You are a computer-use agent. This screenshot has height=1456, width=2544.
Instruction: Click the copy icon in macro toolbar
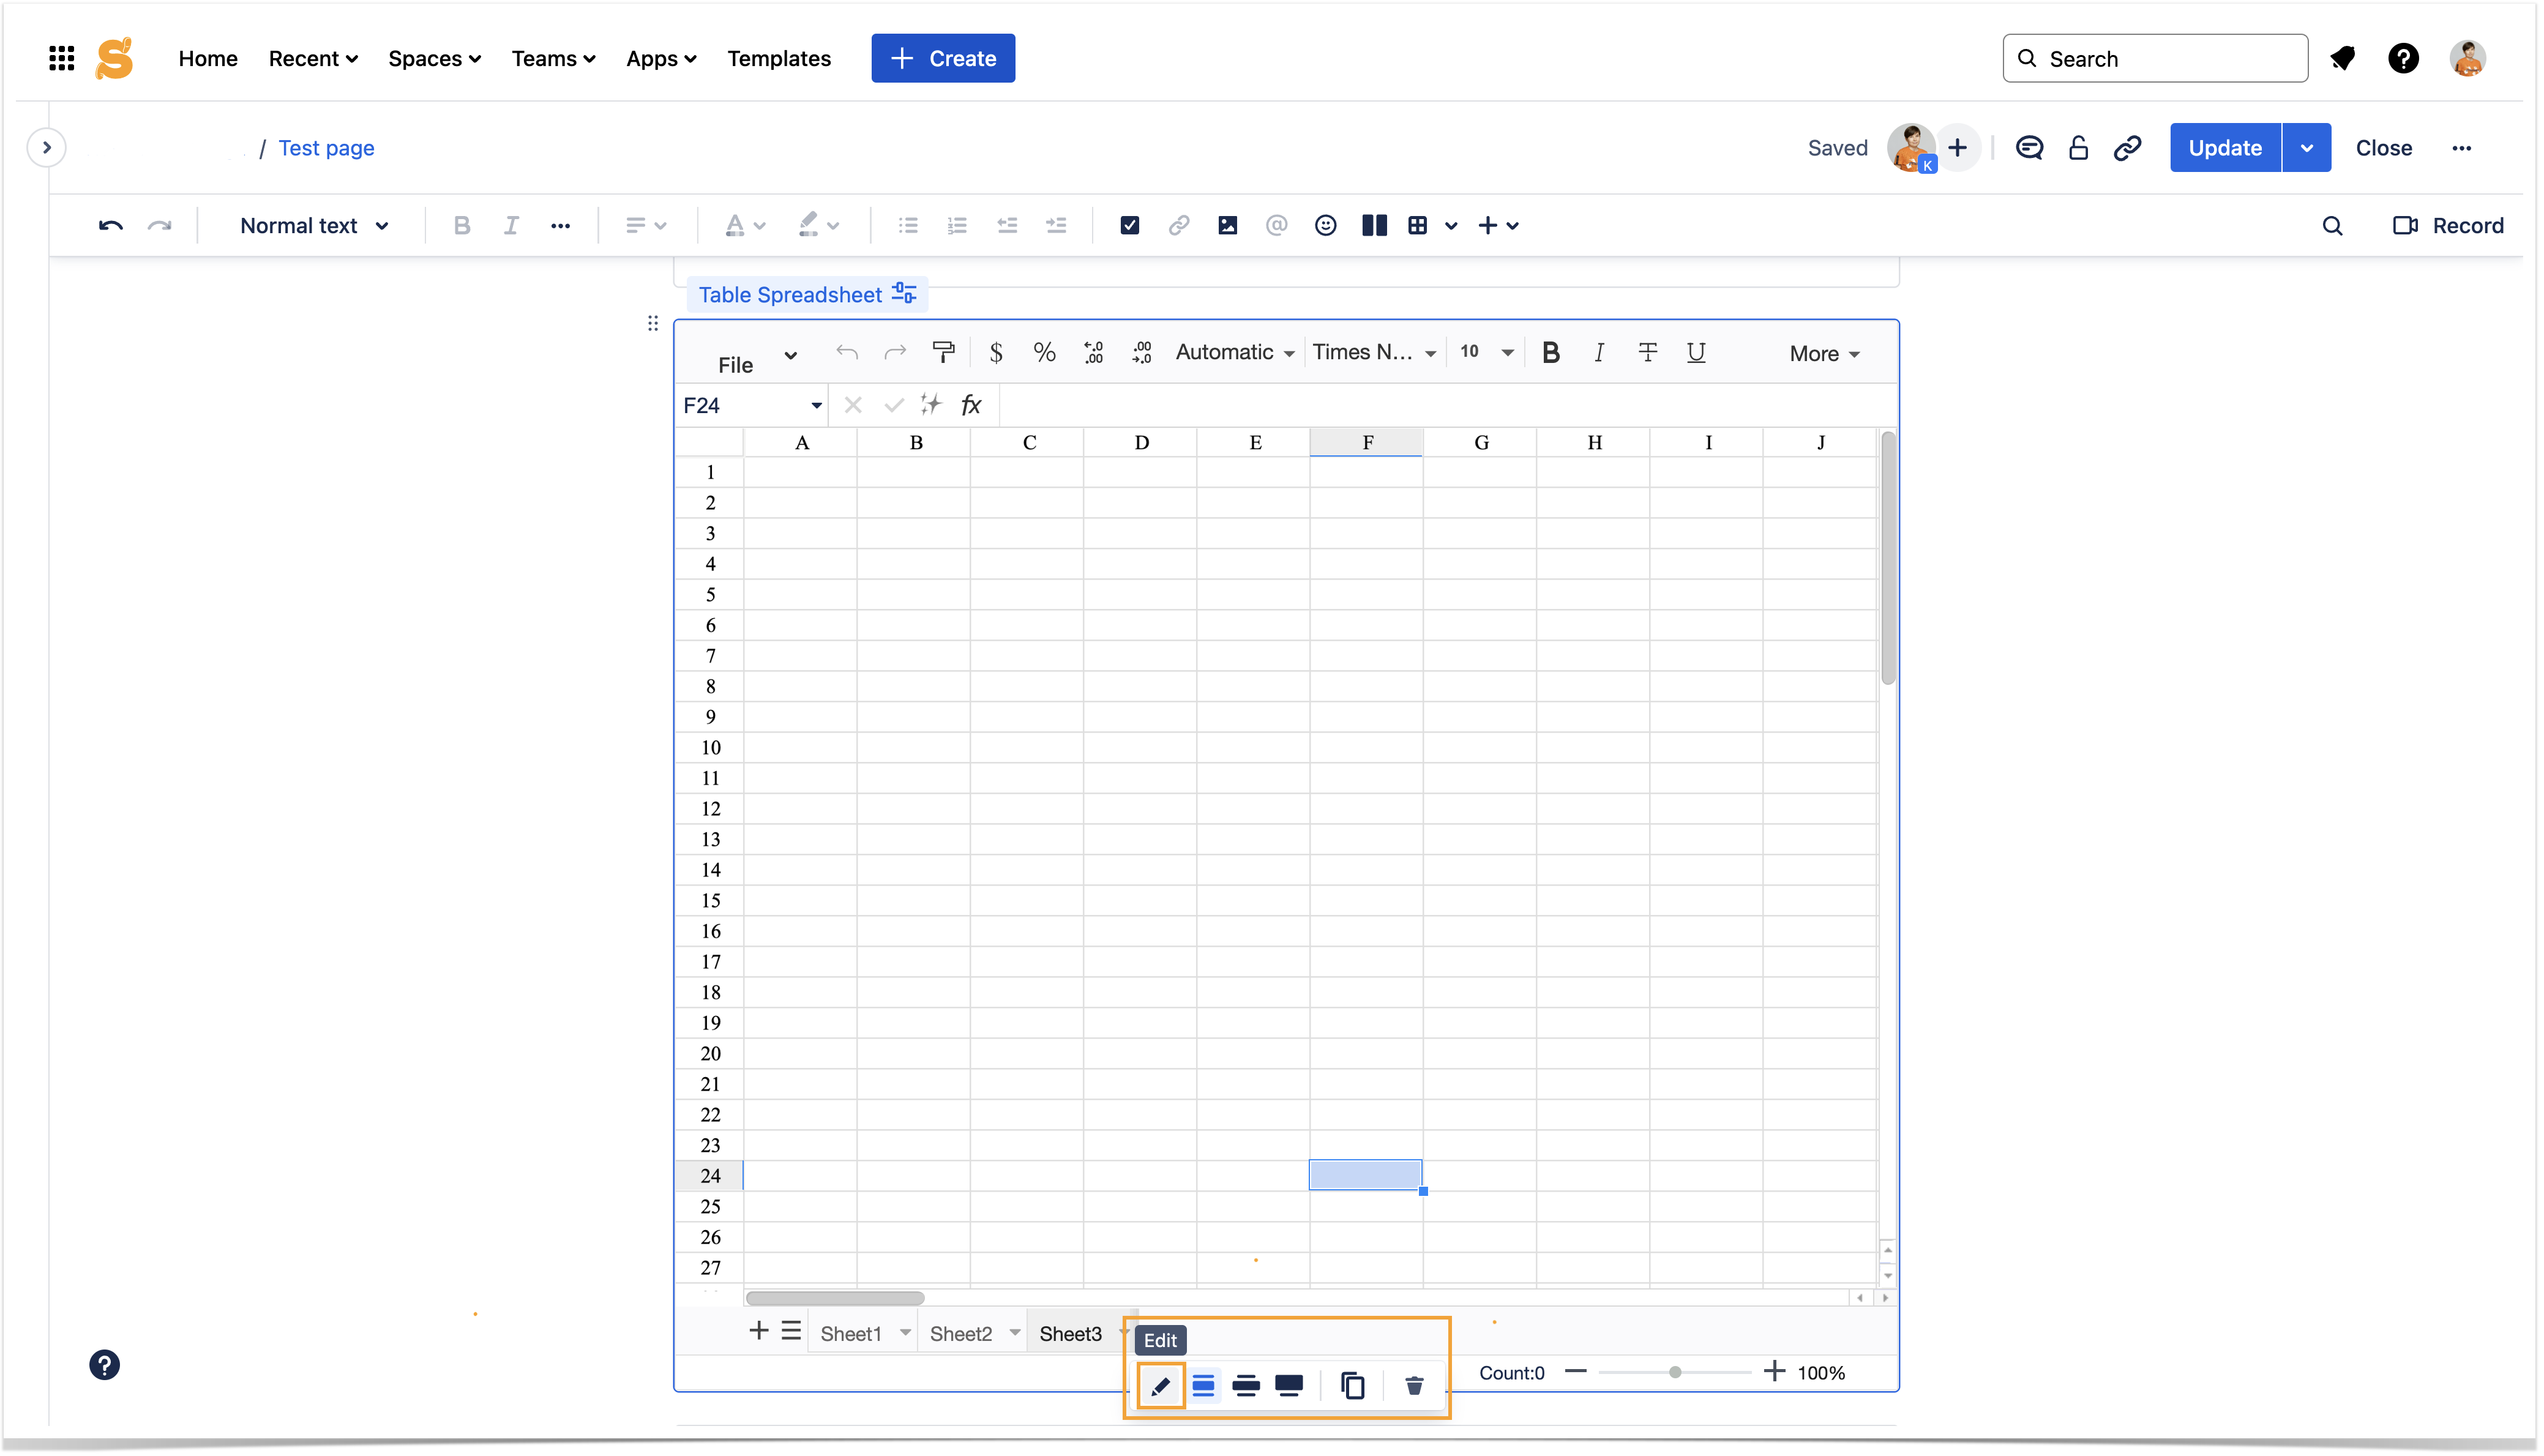point(1352,1386)
